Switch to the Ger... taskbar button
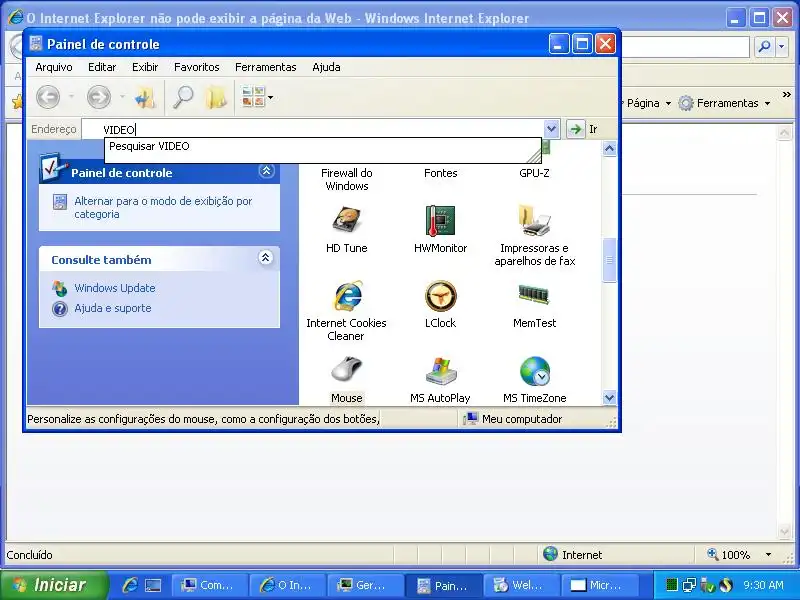This screenshot has width=800, height=600. point(365,585)
